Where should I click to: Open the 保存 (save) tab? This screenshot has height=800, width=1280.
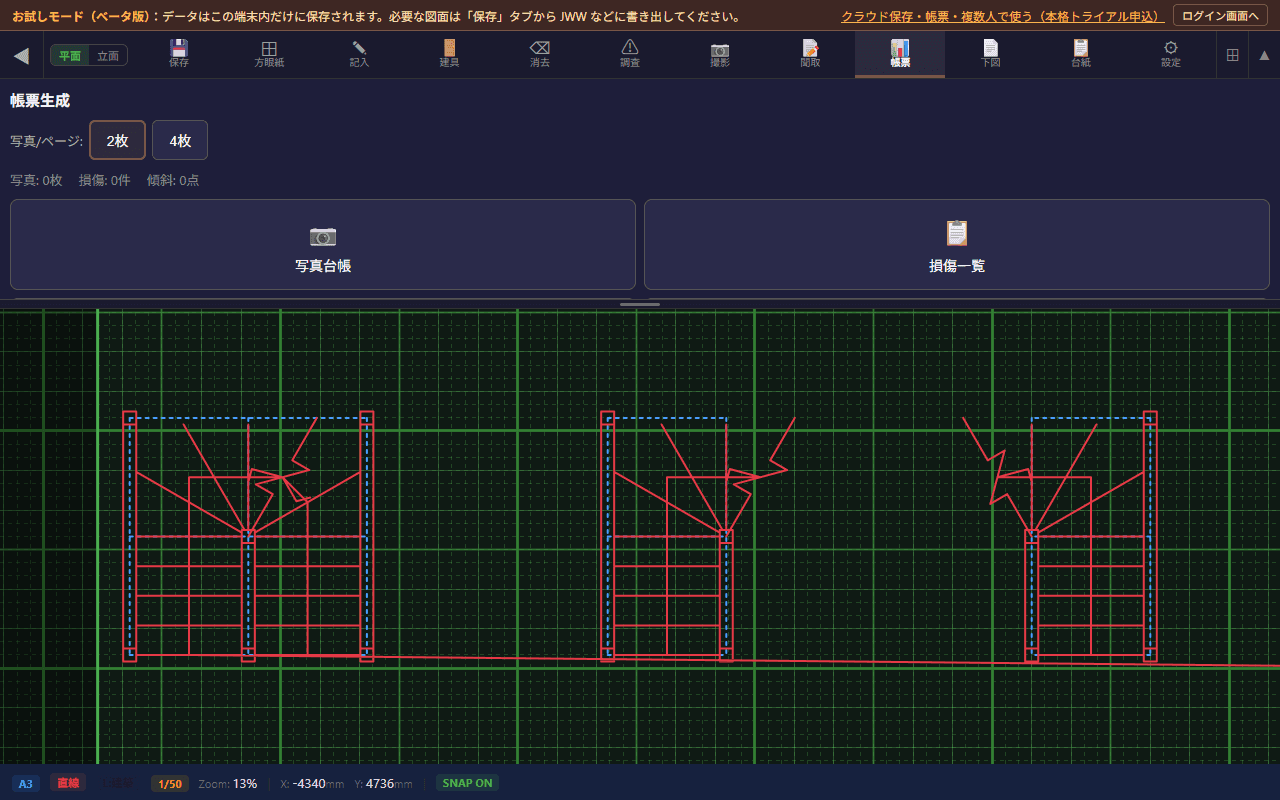tap(179, 54)
